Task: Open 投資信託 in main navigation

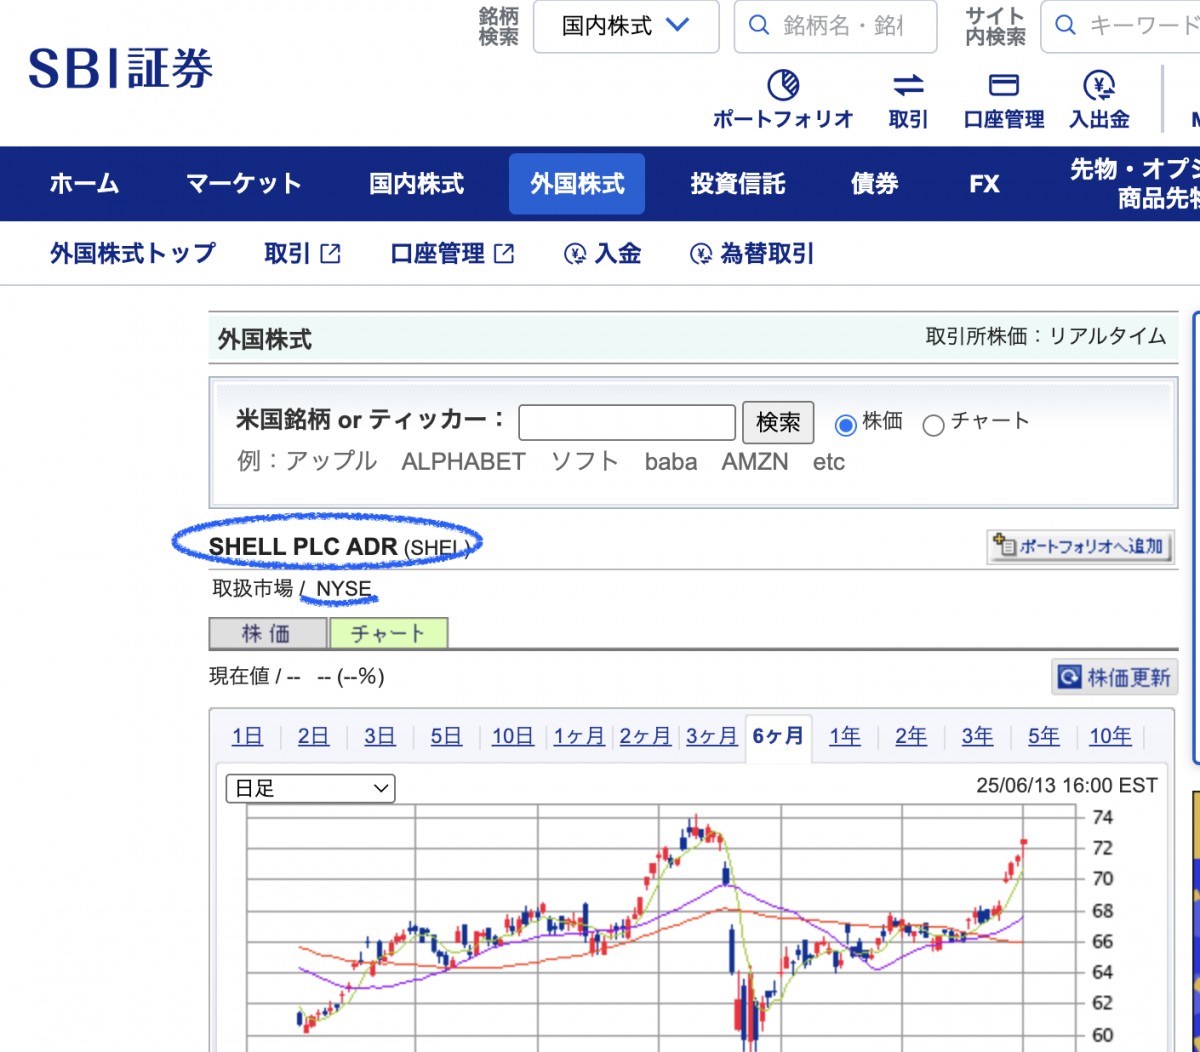Action: (x=738, y=184)
